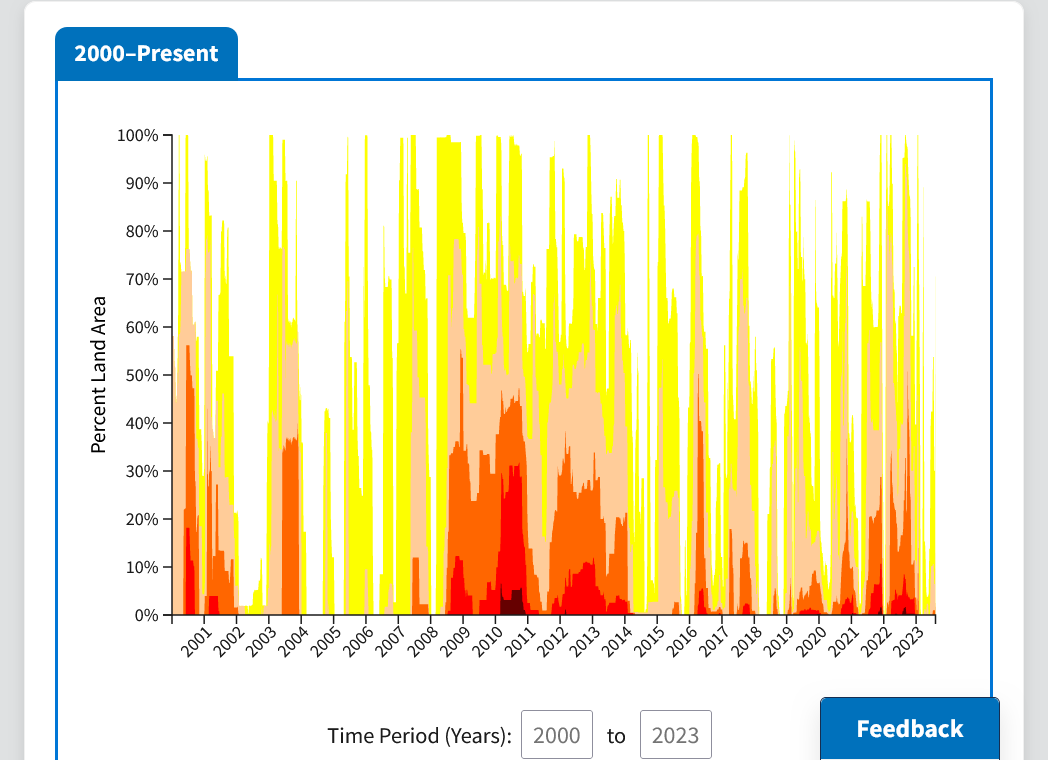
Task: Select the 2021 x-axis year label
Action: (843, 642)
